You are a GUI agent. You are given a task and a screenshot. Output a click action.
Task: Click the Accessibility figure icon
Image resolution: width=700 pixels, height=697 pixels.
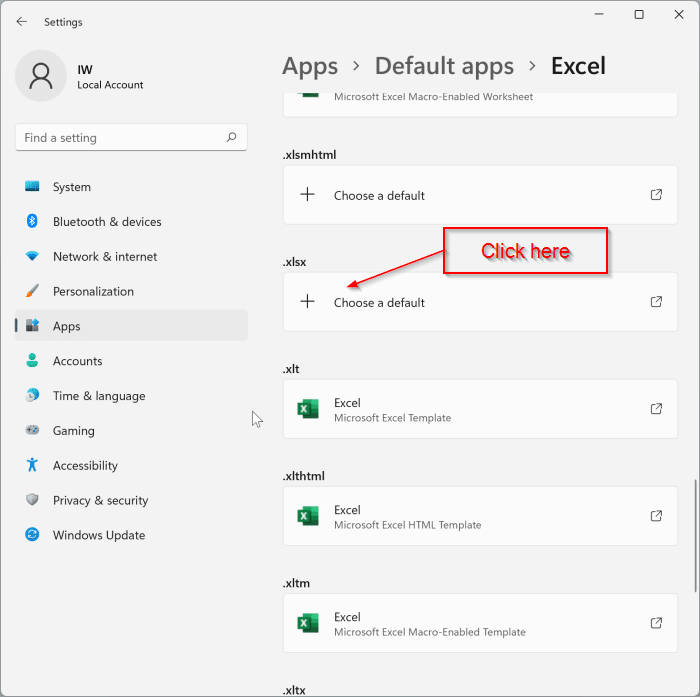pos(32,465)
